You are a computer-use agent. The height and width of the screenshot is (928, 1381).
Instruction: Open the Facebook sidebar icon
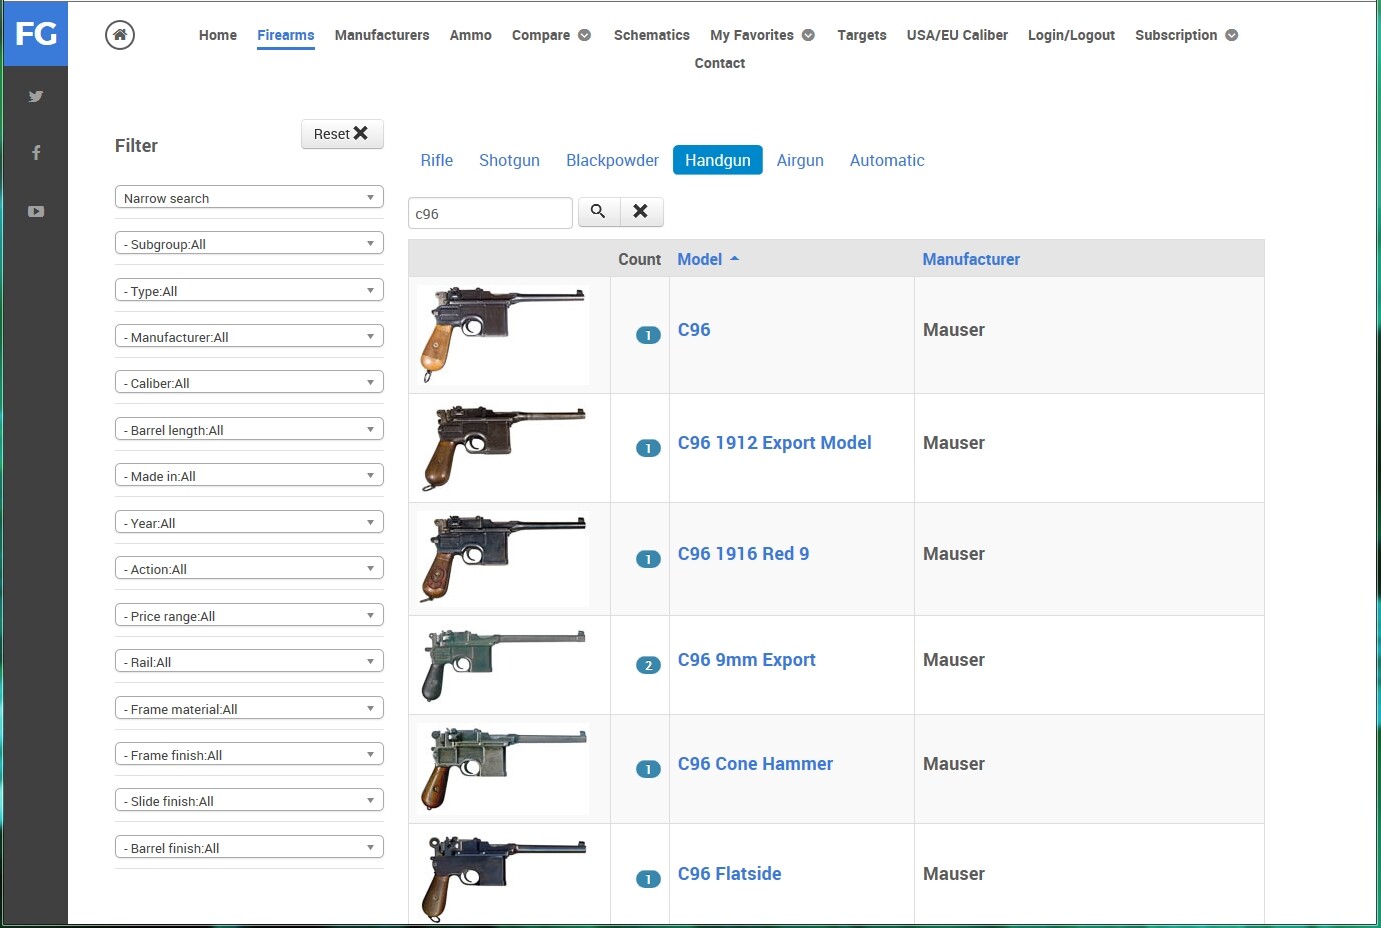click(x=36, y=152)
